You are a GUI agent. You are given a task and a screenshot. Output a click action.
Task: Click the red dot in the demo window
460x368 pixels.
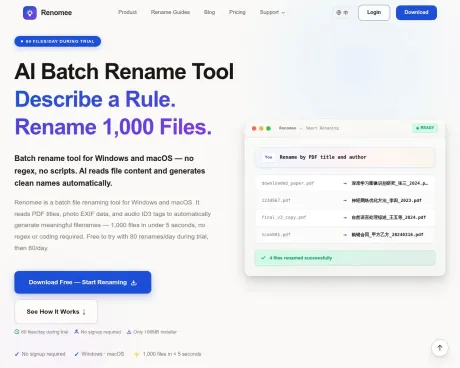pyautogui.click(x=254, y=128)
